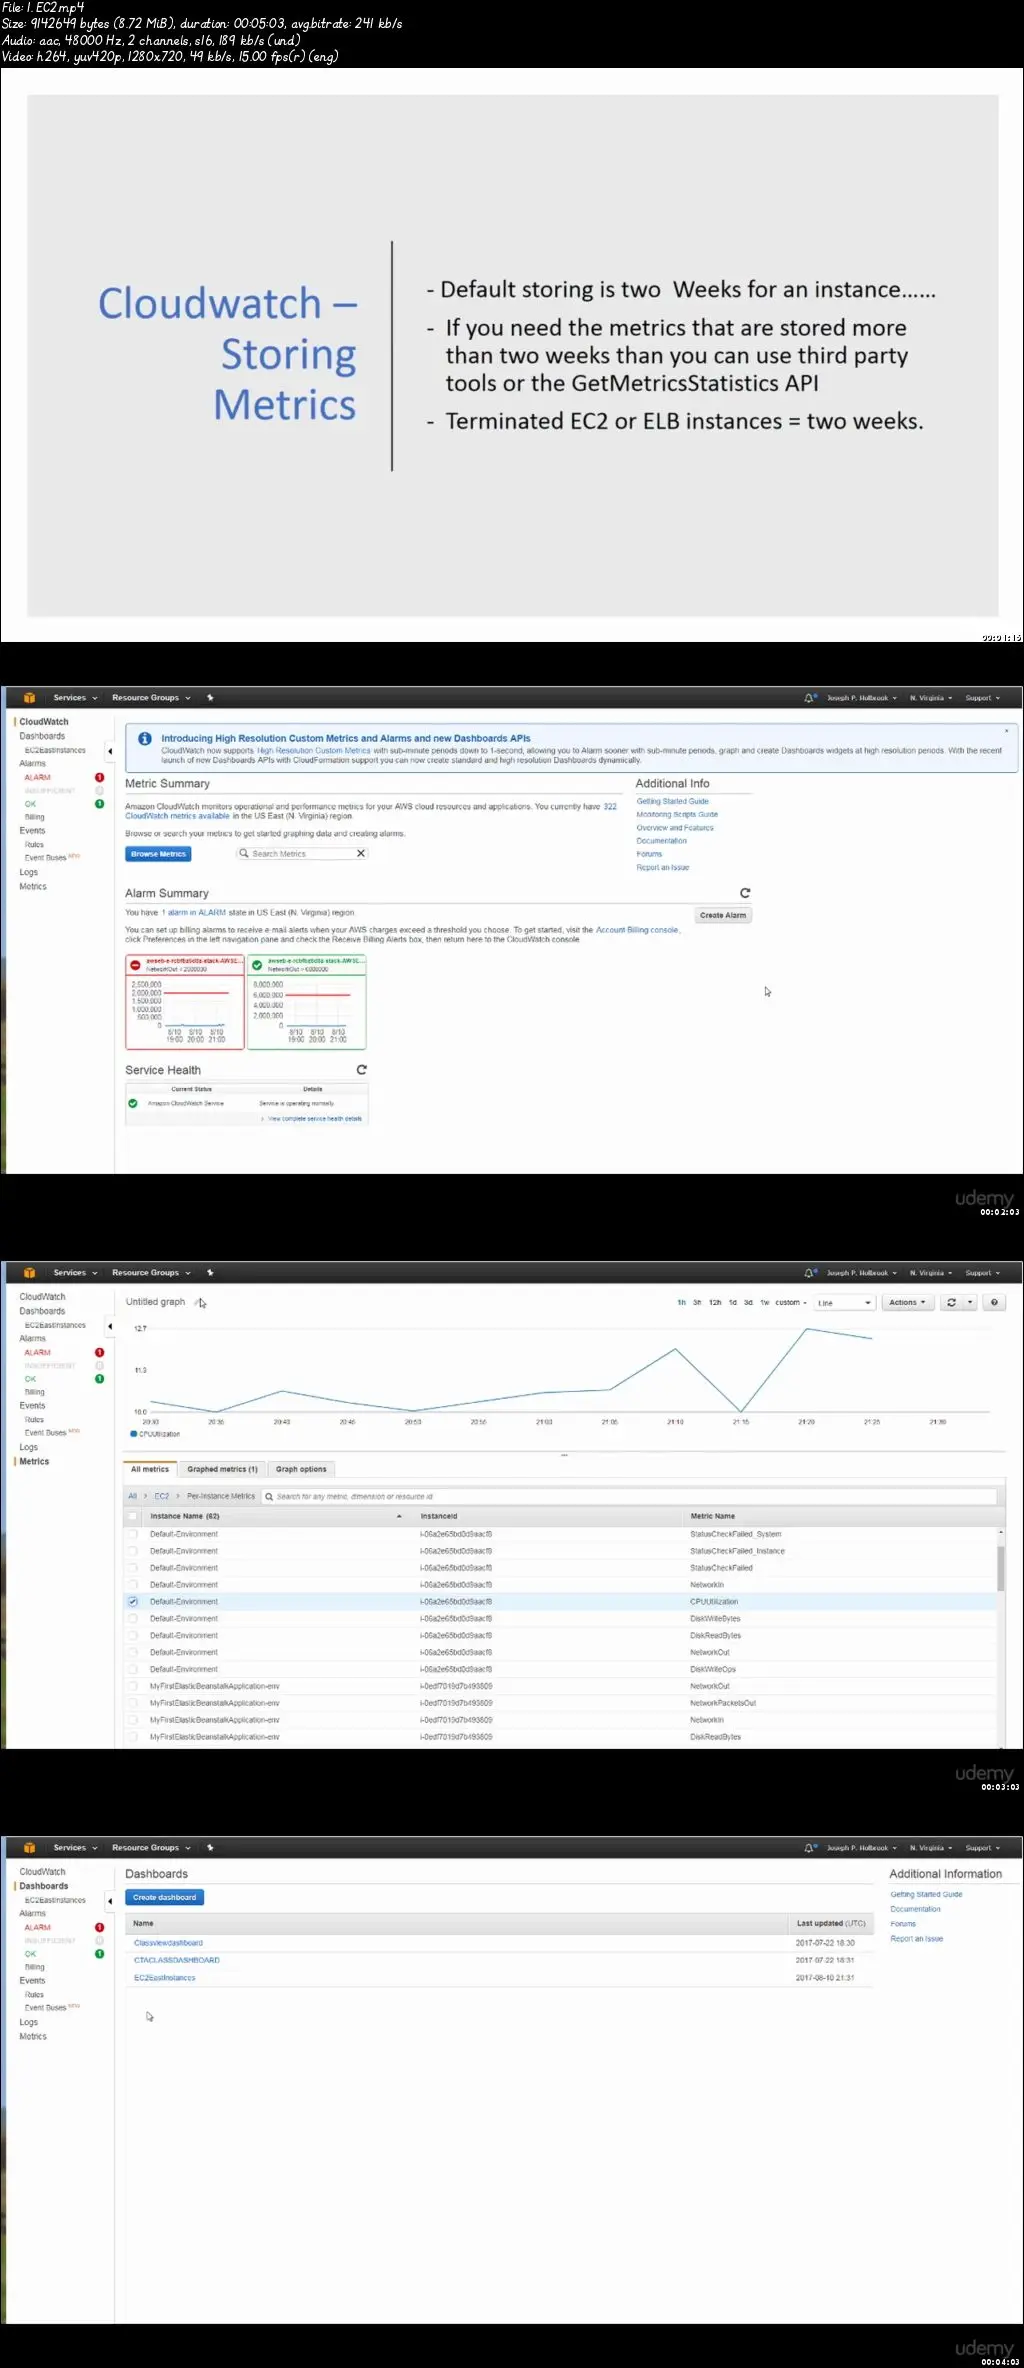
Task: Clear the Search Metrics field with the X
Action: (361, 854)
